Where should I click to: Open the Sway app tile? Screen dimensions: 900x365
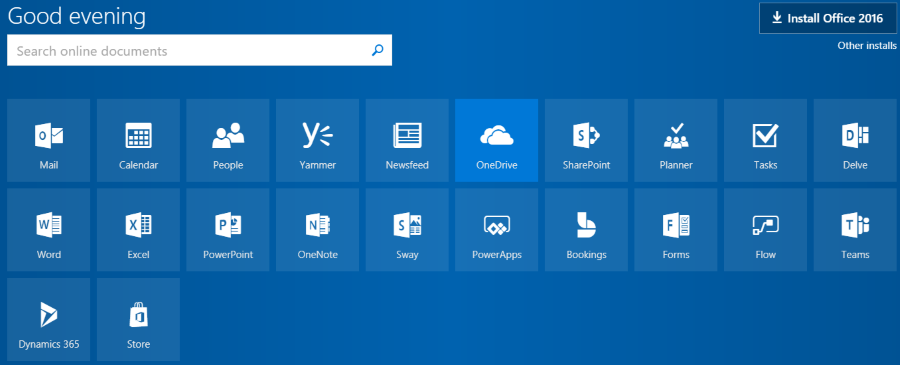tap(407, 230)
